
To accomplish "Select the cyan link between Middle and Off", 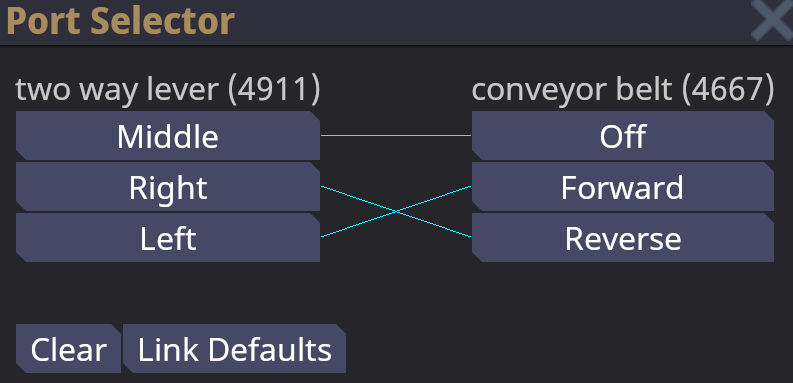I will click(x=396, y=136).
